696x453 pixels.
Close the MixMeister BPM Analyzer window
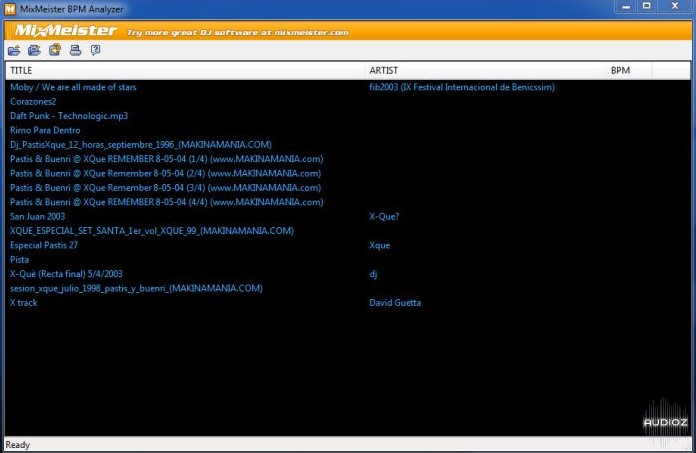point(675,6)
